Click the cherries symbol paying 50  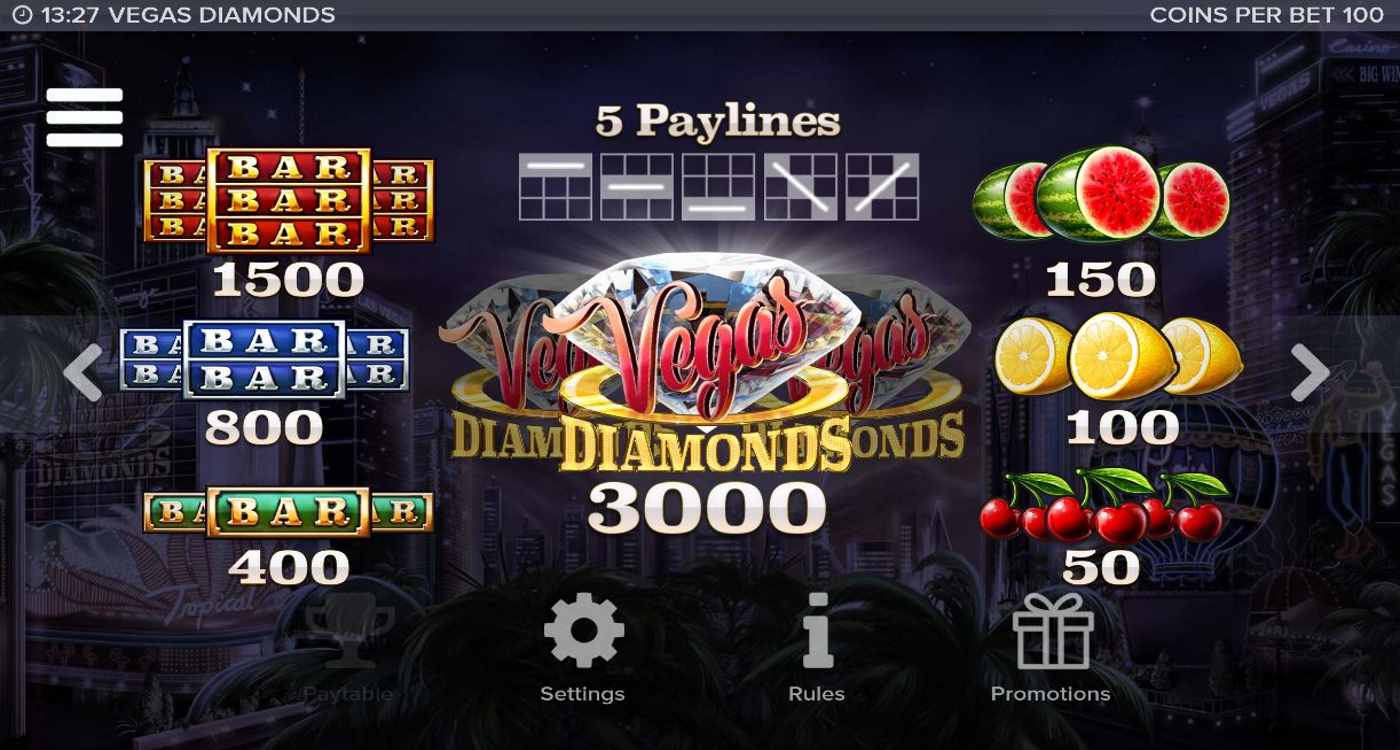click(1104, 506)
